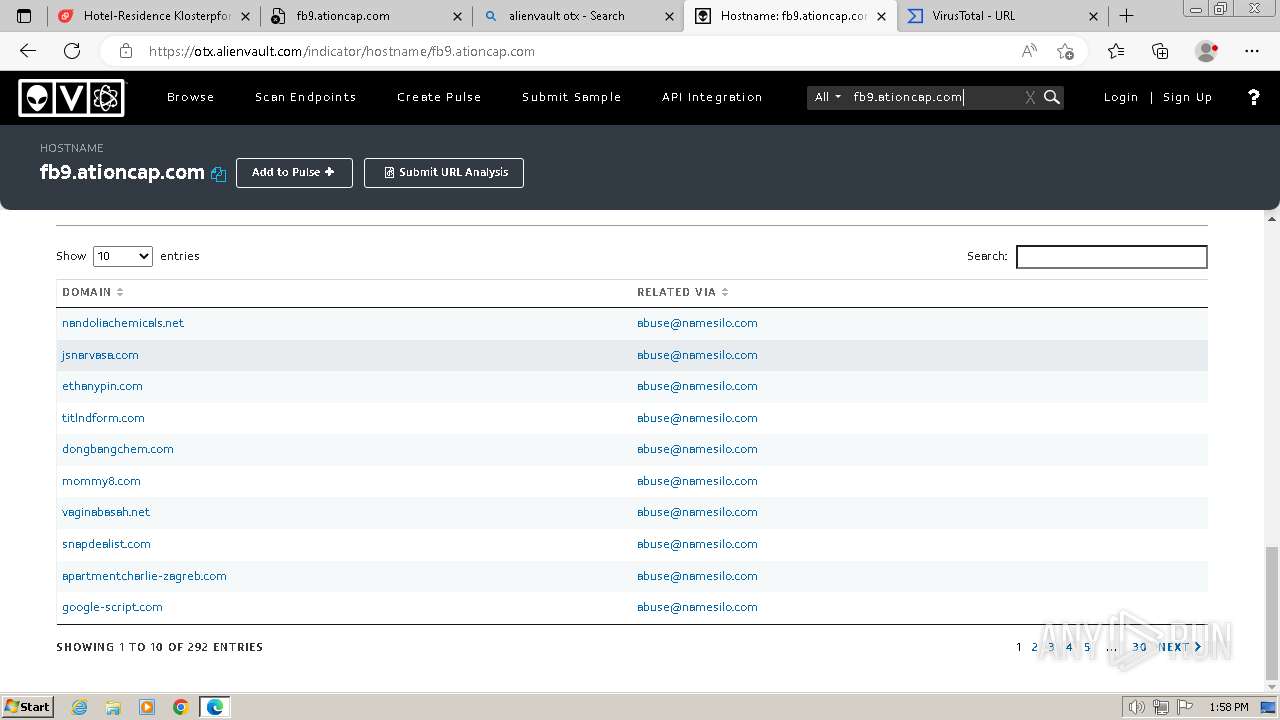Open the google-script.com domain link
Screen dimensions: 1280x720
click(112, 607)
